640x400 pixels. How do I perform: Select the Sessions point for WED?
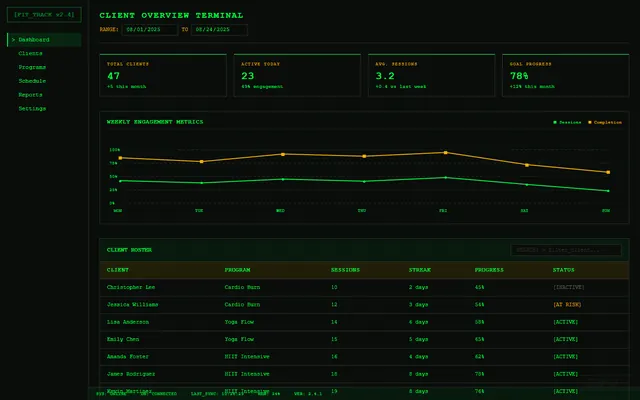coord(283,179)
